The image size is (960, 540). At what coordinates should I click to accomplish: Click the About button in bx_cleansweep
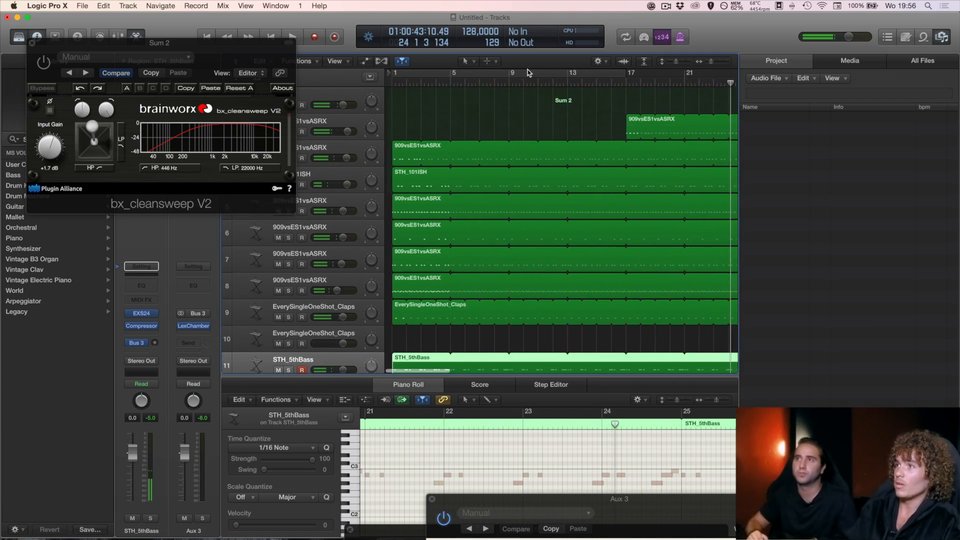tap(282, 88)
